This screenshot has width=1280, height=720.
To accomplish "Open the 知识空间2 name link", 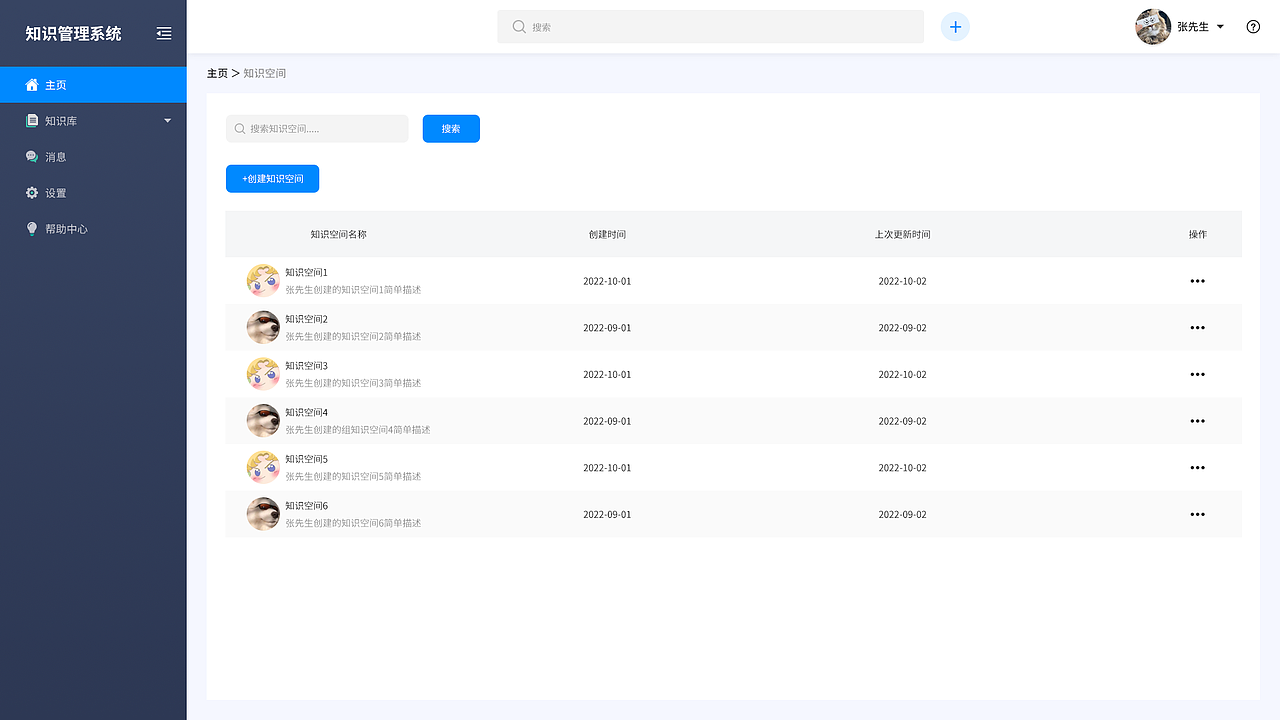I will 306,319.
